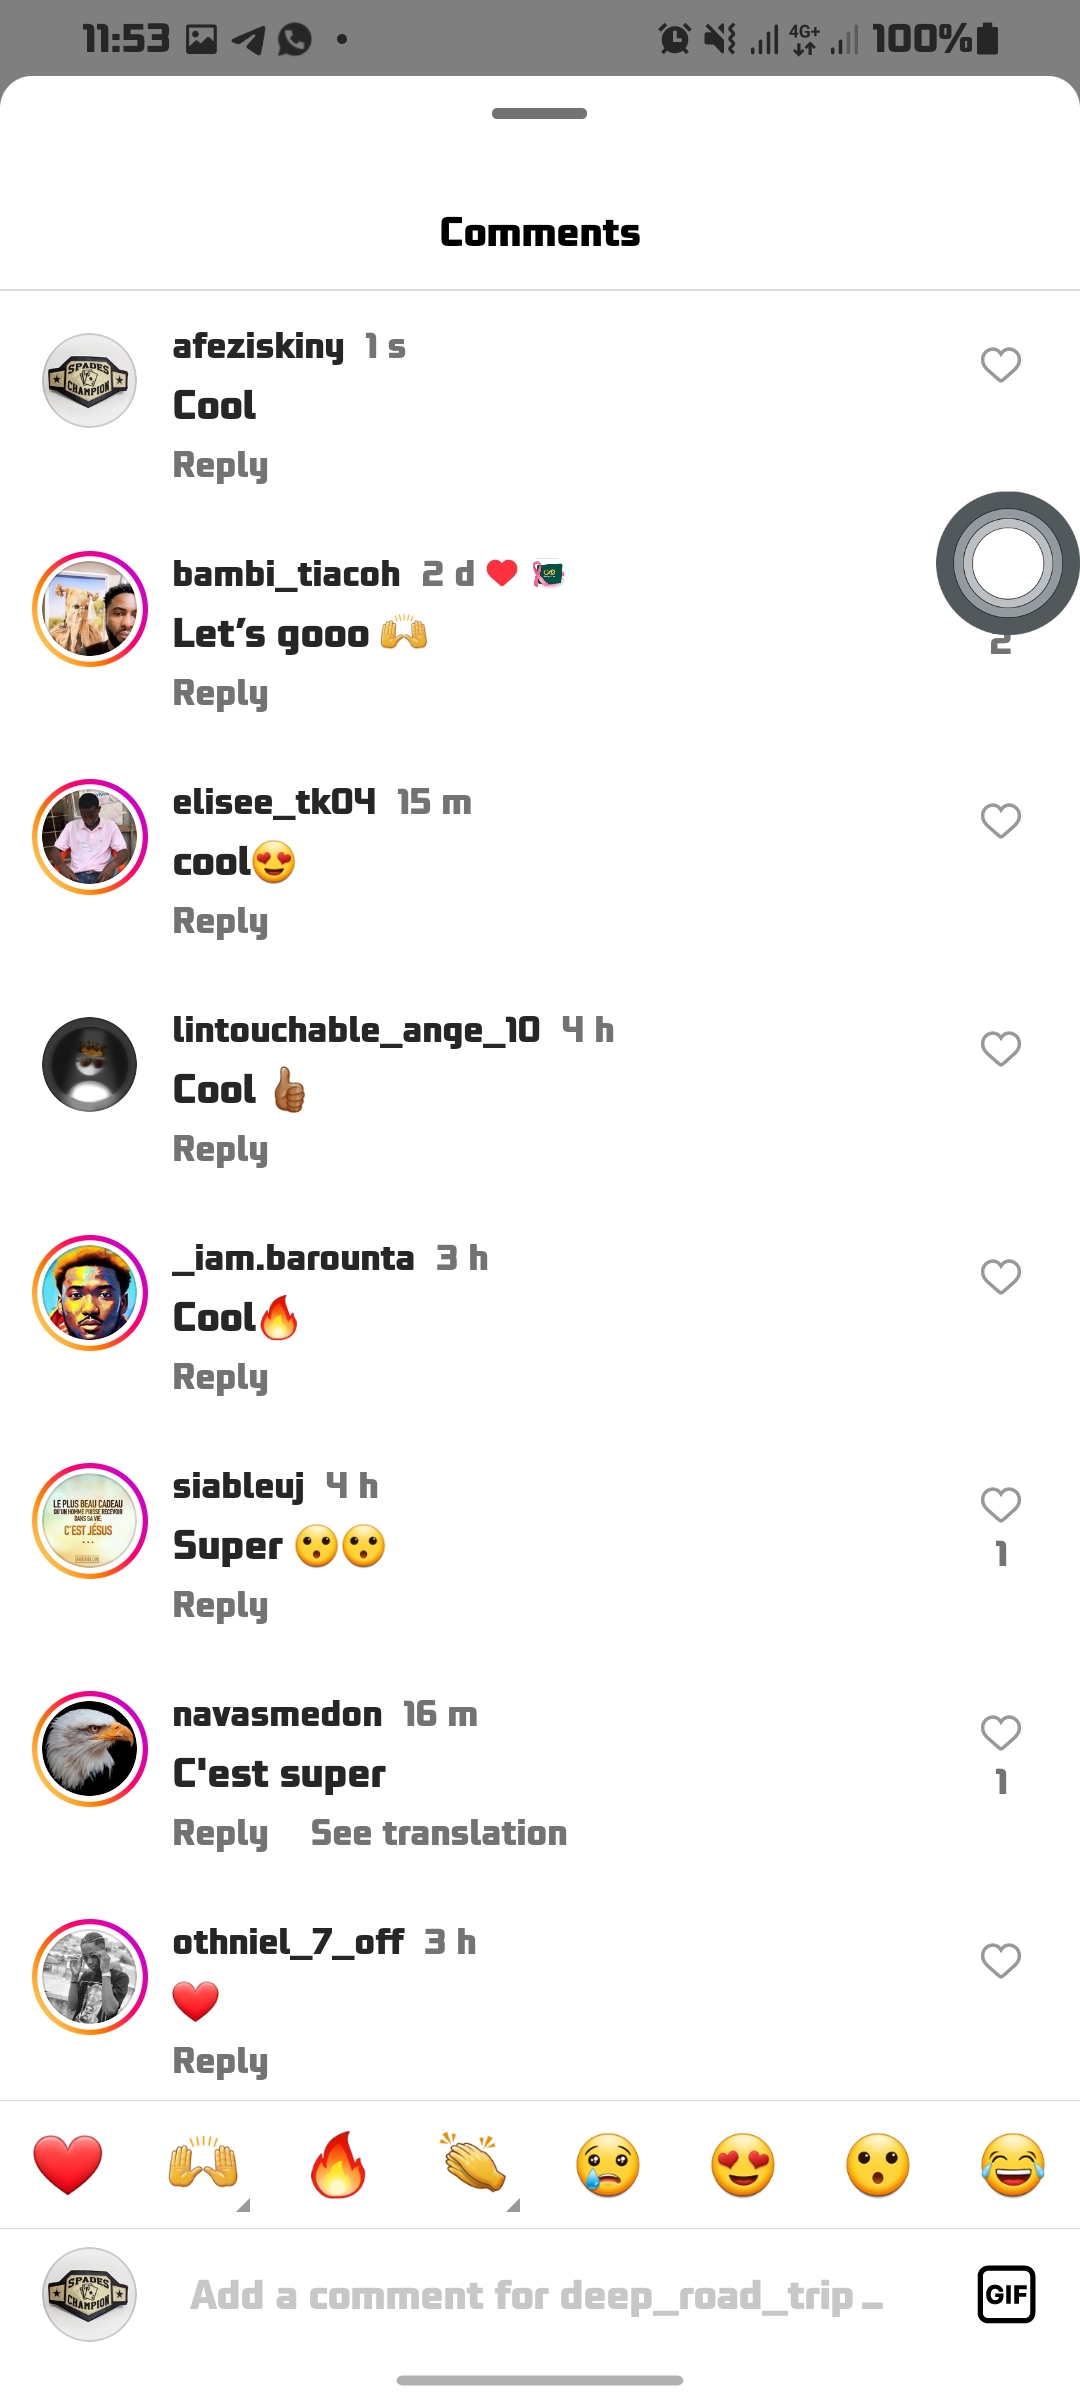Tap the comments sheet drag handle
Screen dimensions: 1080x2400
pyautogui.click(x=540, y=113)
